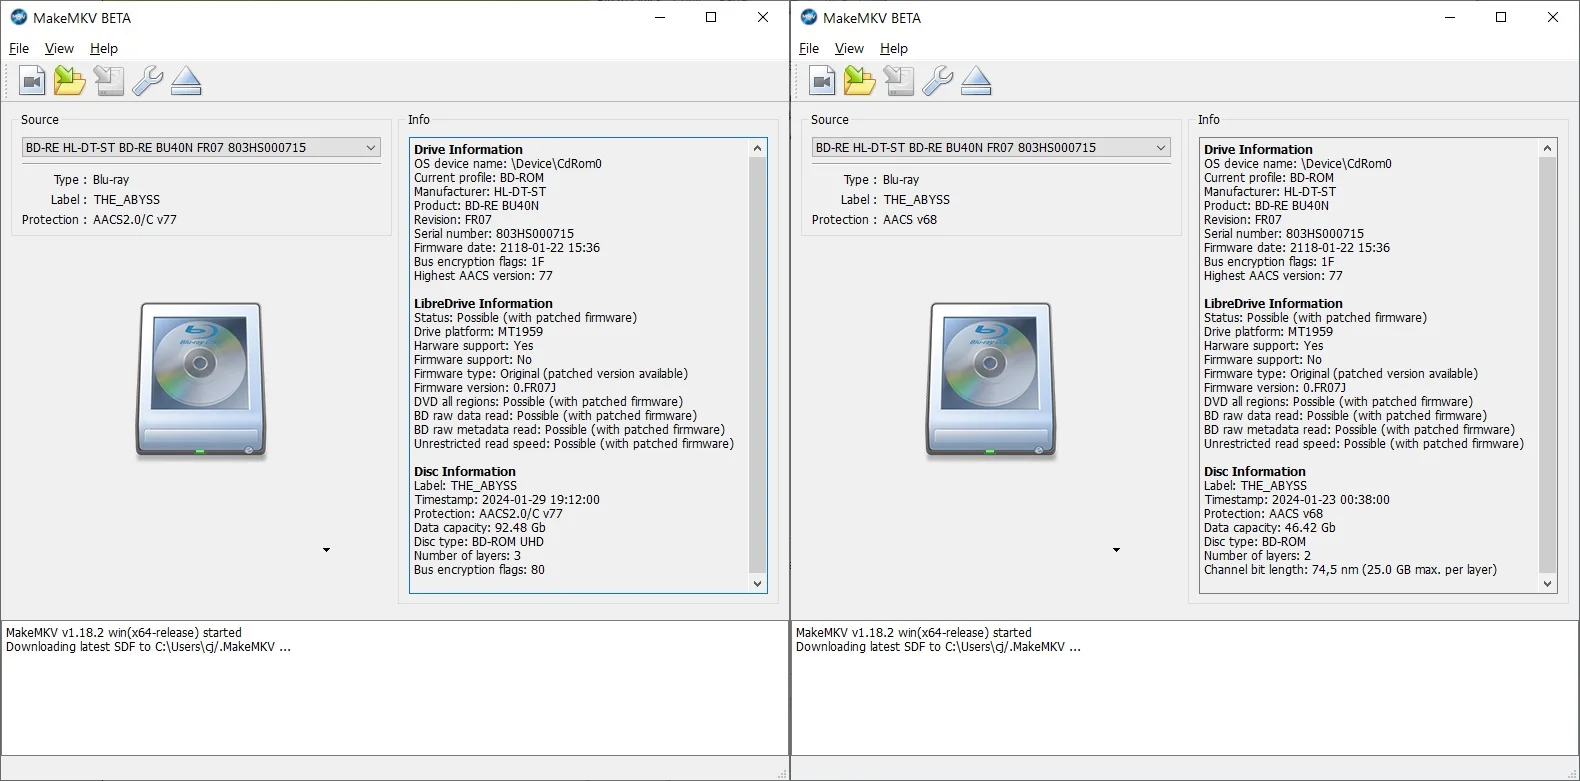Open File menu in right window
The image size is (1580, 781).
click(x=809, y=48)
